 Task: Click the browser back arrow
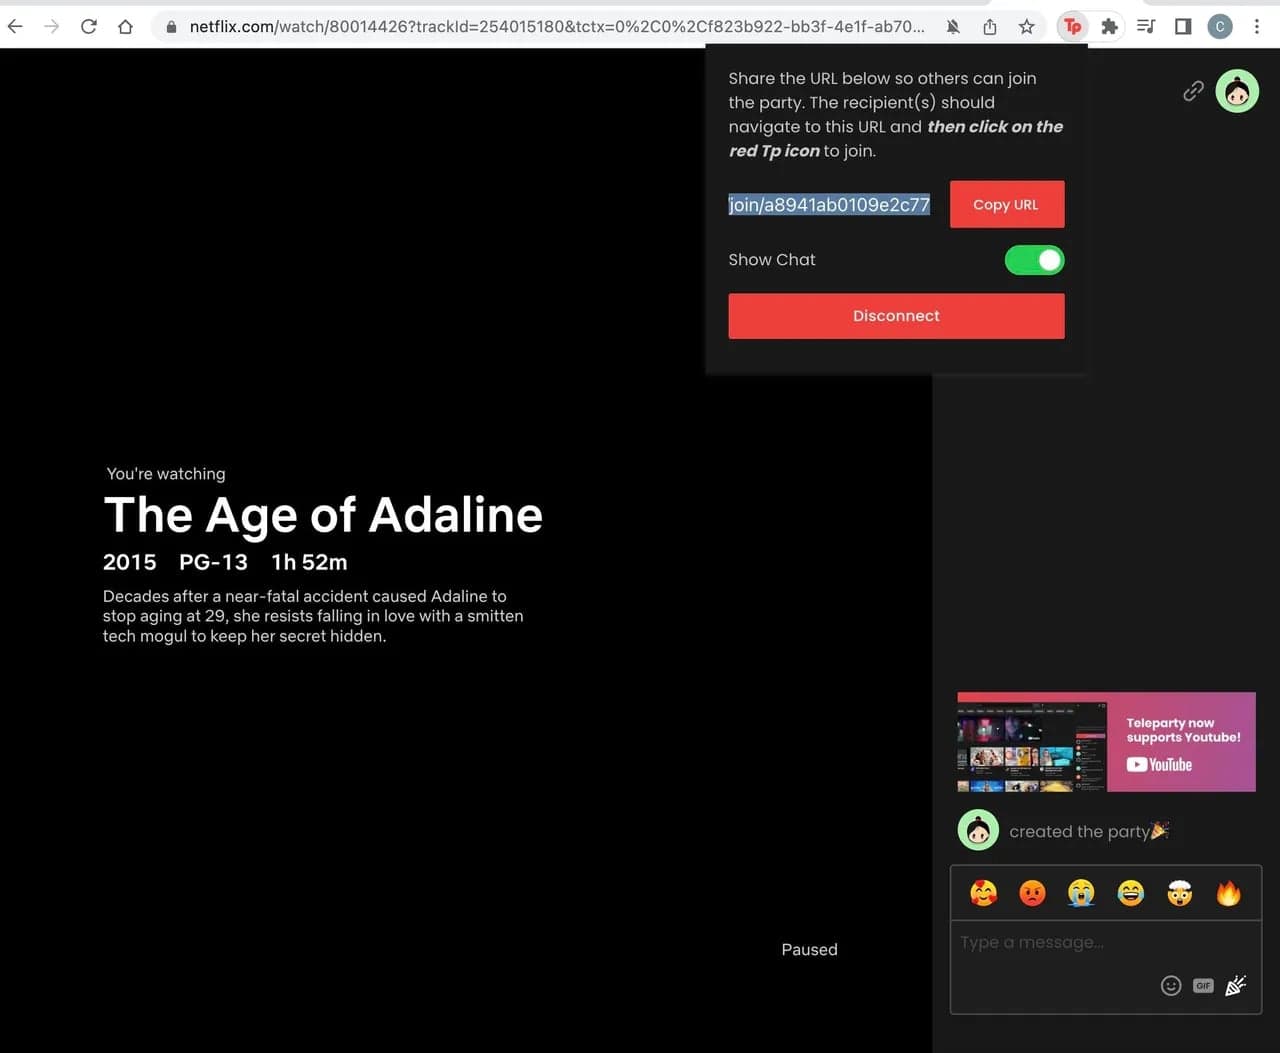click(15, 27)
